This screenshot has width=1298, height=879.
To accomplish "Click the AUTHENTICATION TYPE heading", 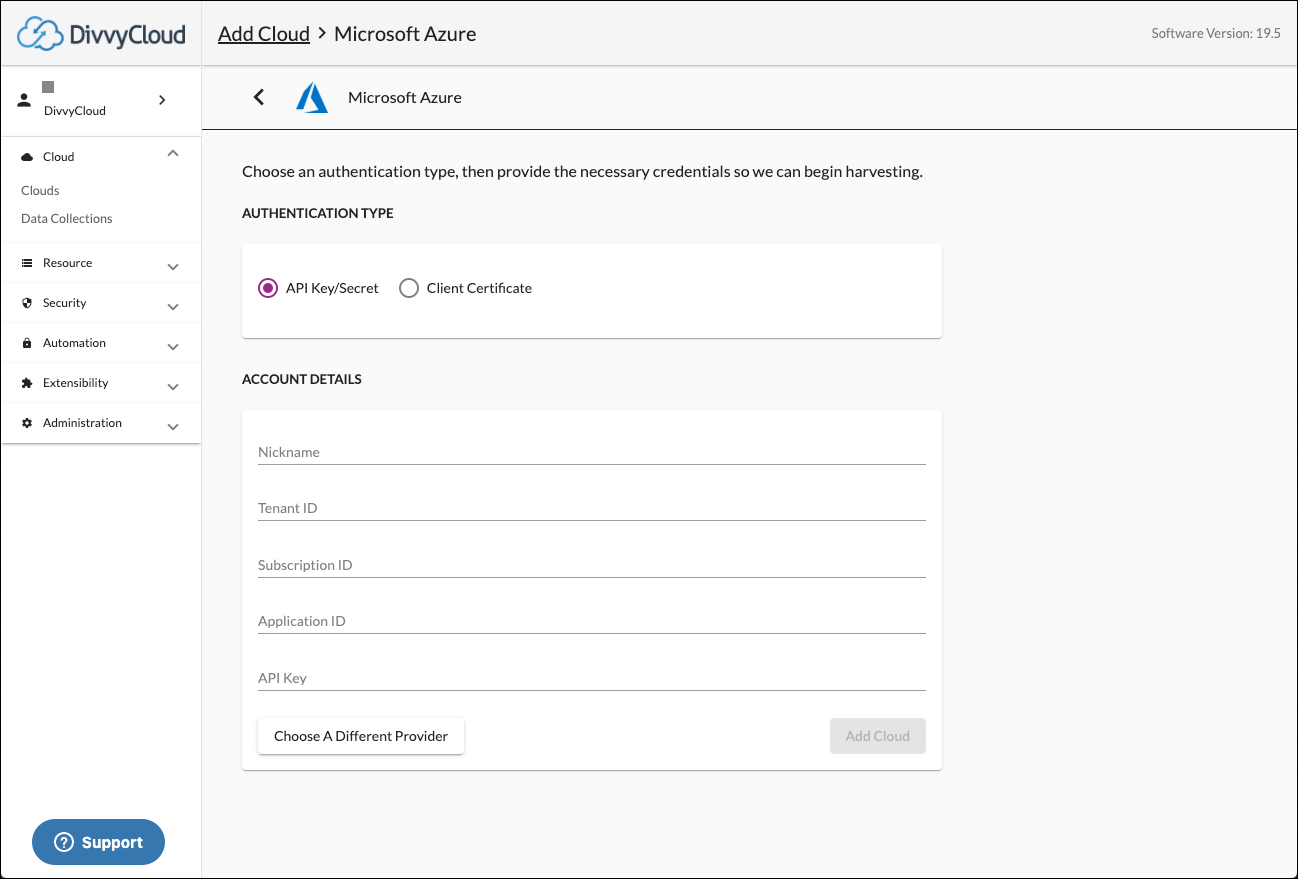I will pos(318,213).
